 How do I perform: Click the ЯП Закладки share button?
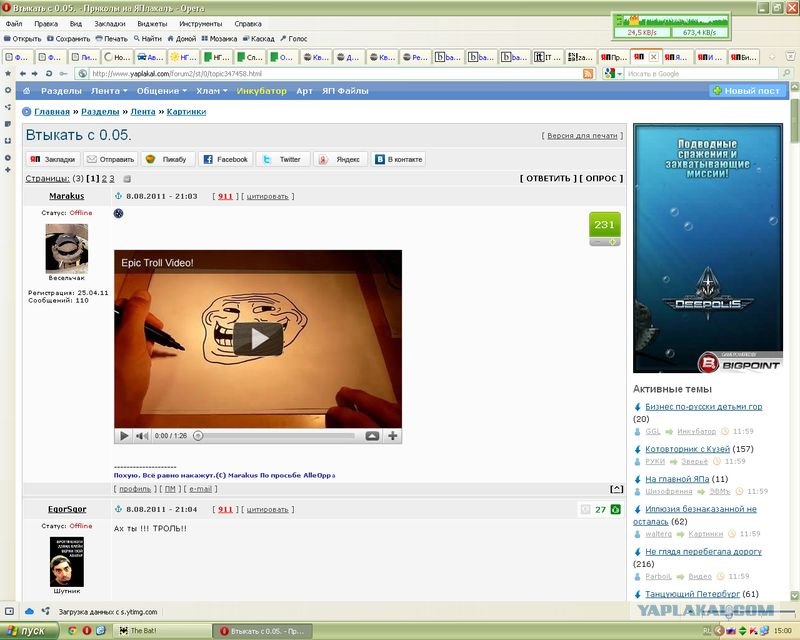[53, 159]
